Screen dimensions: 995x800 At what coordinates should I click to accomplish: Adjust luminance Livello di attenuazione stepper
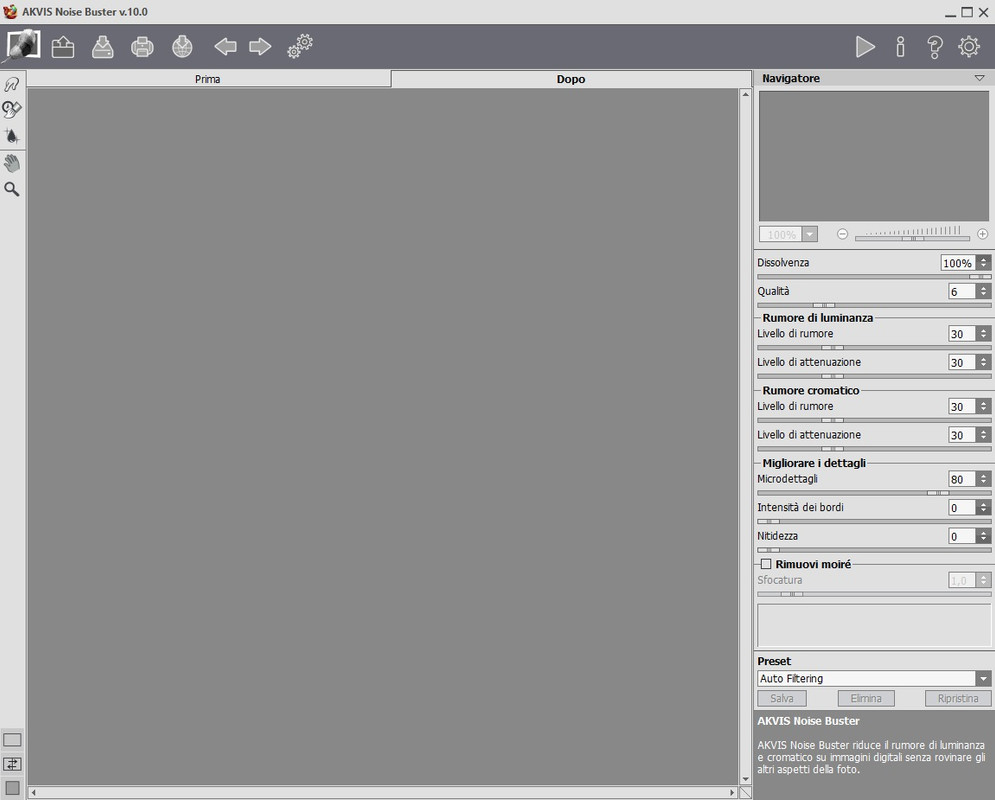point(984,362)
